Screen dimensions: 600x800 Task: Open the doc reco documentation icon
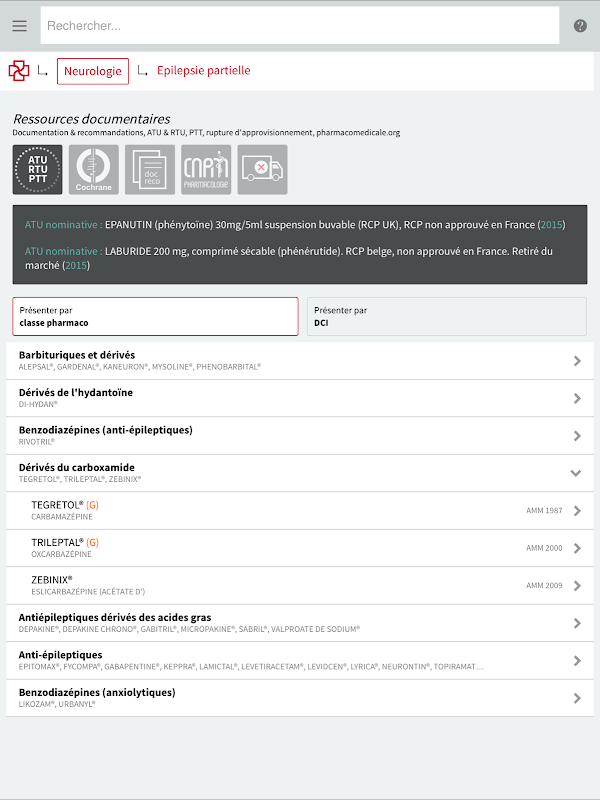tap(150, 170)
